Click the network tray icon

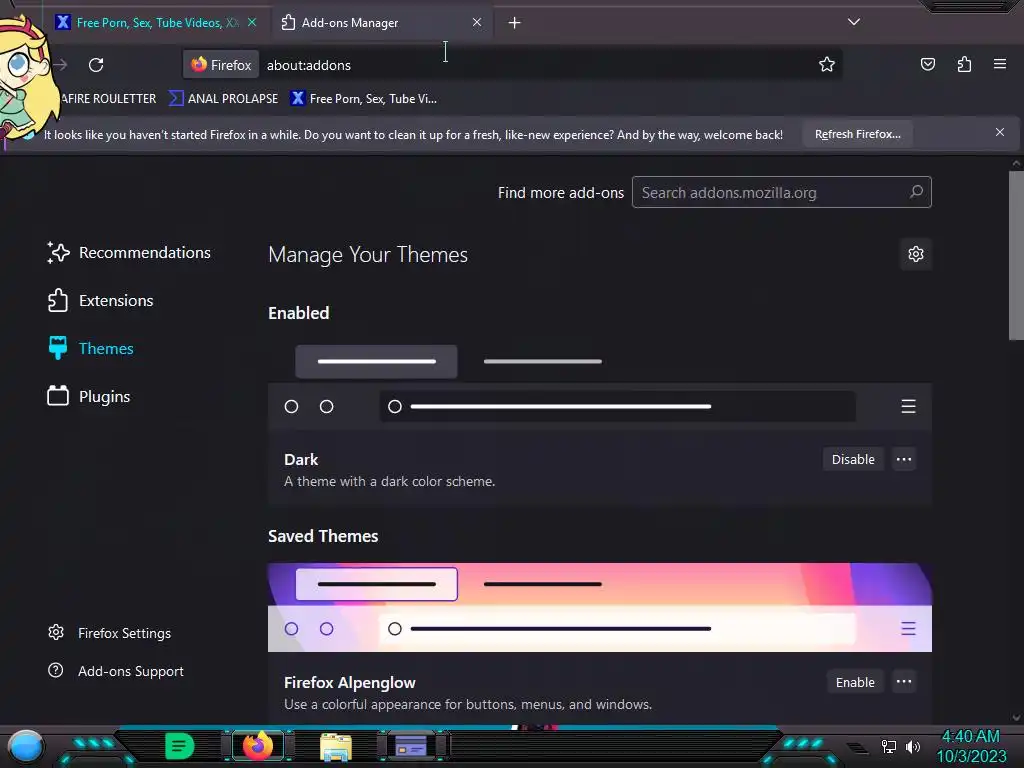coord(888,746)
